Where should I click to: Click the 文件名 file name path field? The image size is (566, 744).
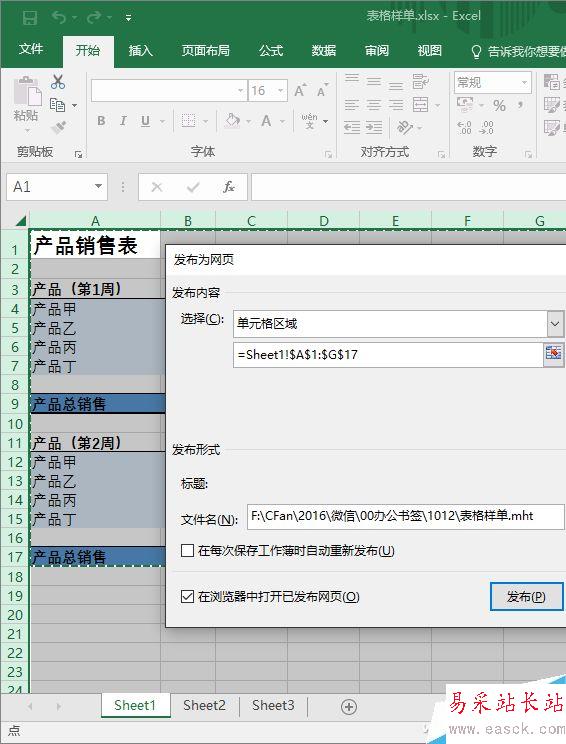point(406,517)
